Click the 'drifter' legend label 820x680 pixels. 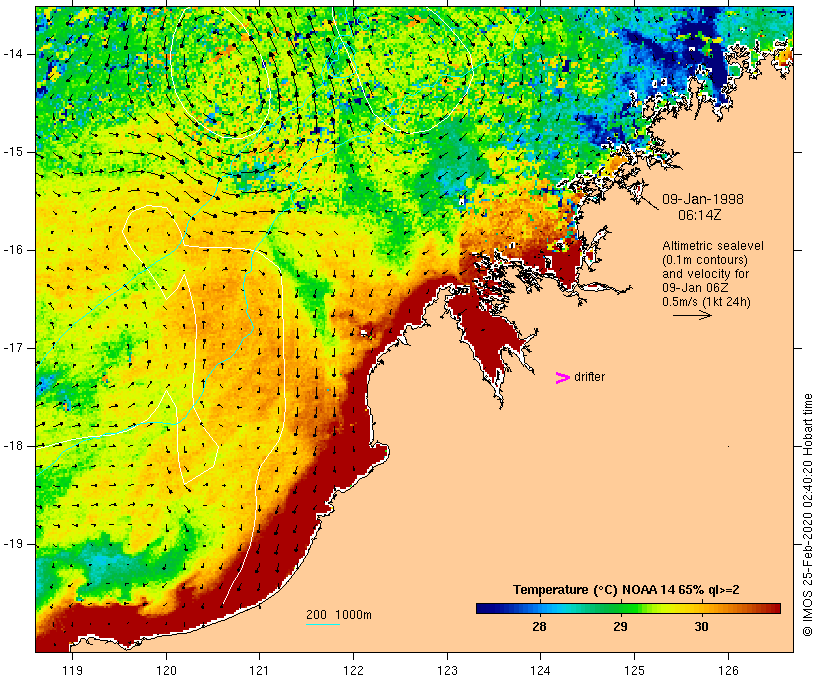[589, 377]
